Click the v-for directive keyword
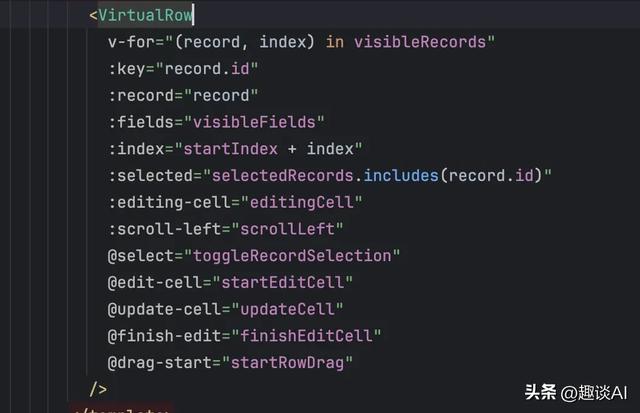This screenshot has width=640, height=413. click(x=131, y=42)
